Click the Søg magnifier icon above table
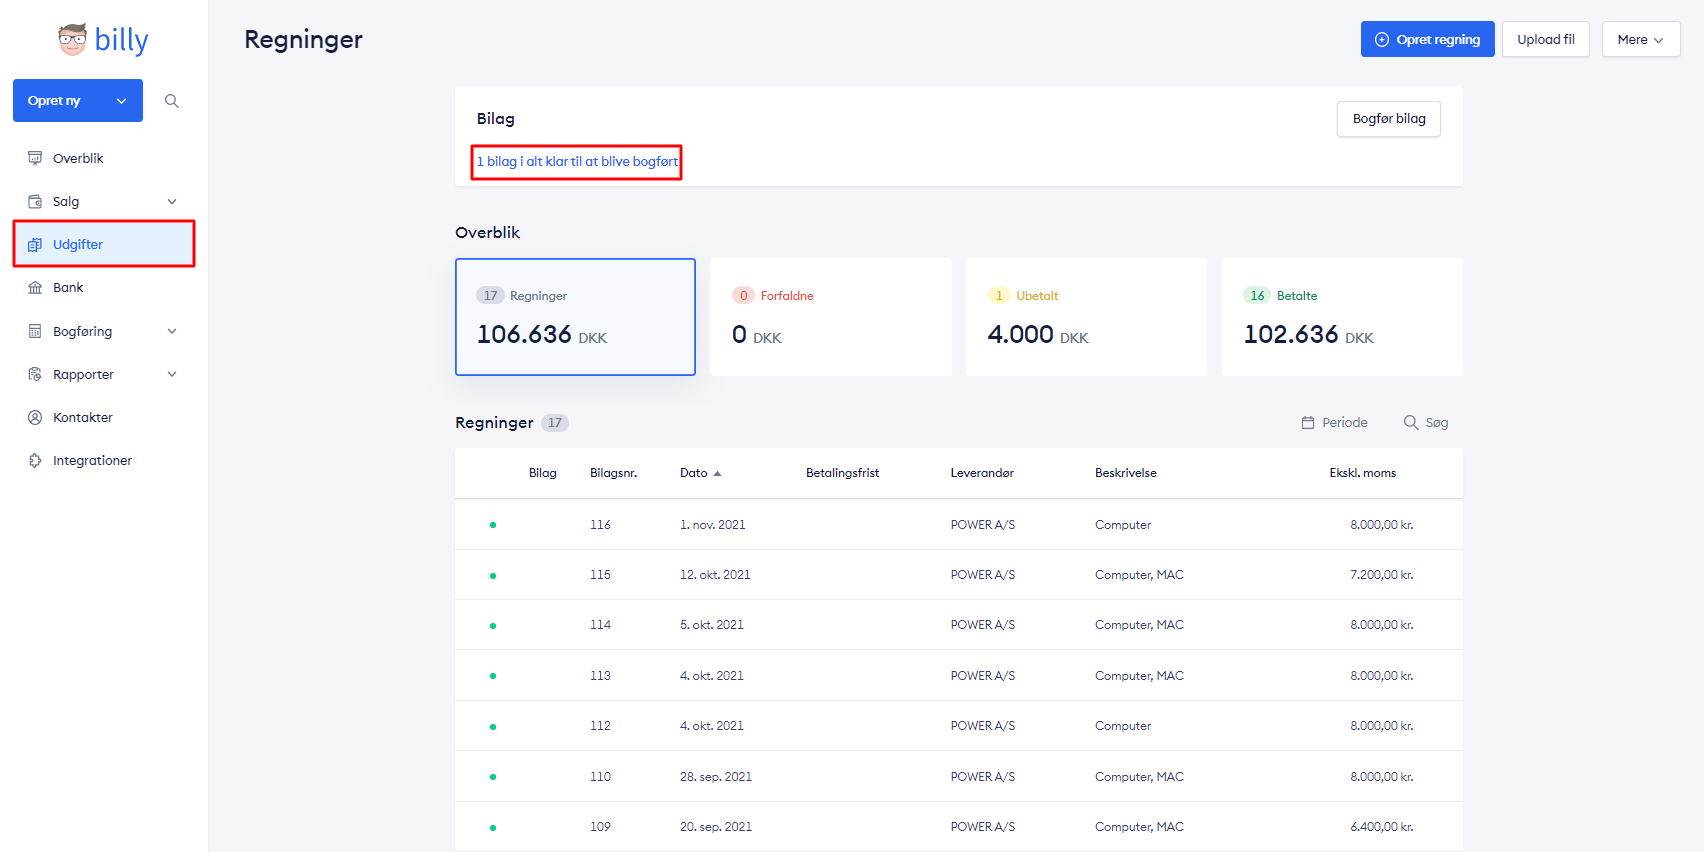Image resolution: width=1704 pixels, height=852 pixels. (x=1411, y=423)
